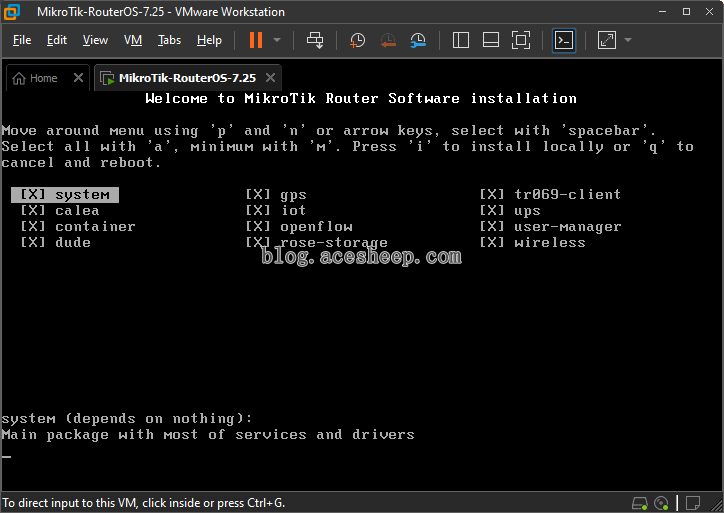Enter full screen mode icon
Image resolution: width=724 pixels, height=513 pixels.
(521, 40)
